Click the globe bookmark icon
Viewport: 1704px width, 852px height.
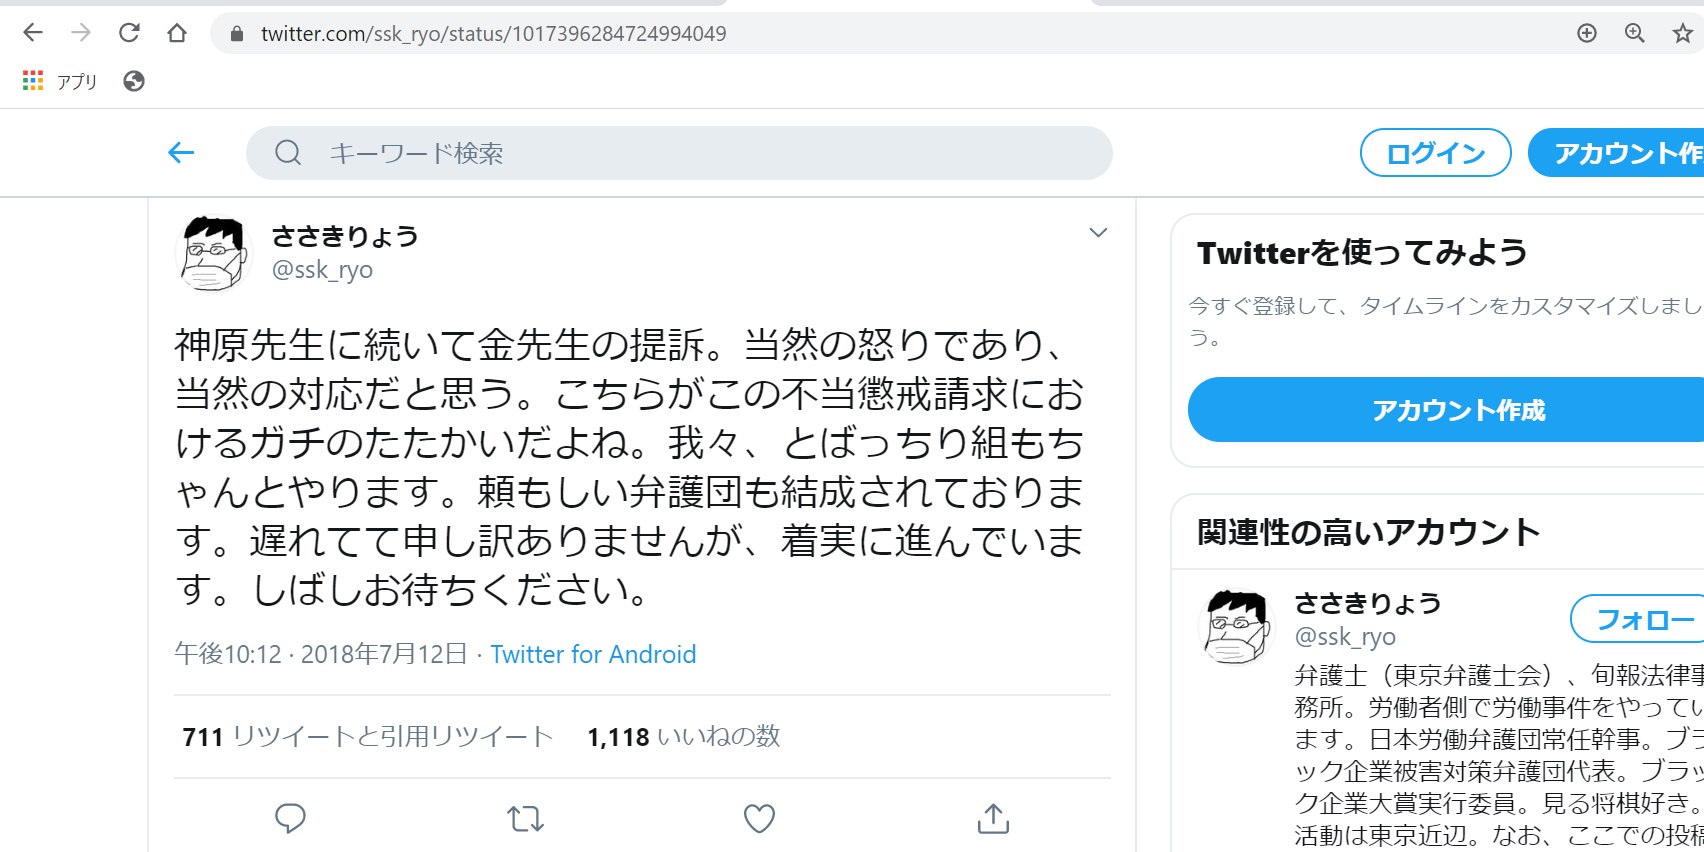point(134,81)
